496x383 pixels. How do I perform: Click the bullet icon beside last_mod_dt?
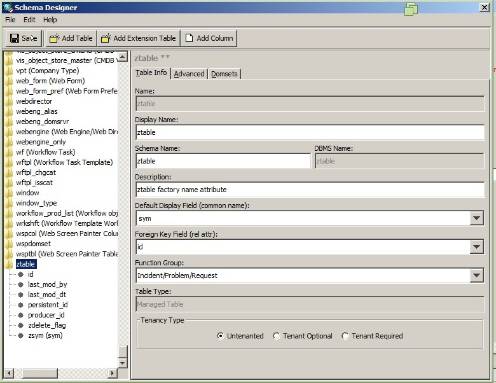[x=20, y=295]
